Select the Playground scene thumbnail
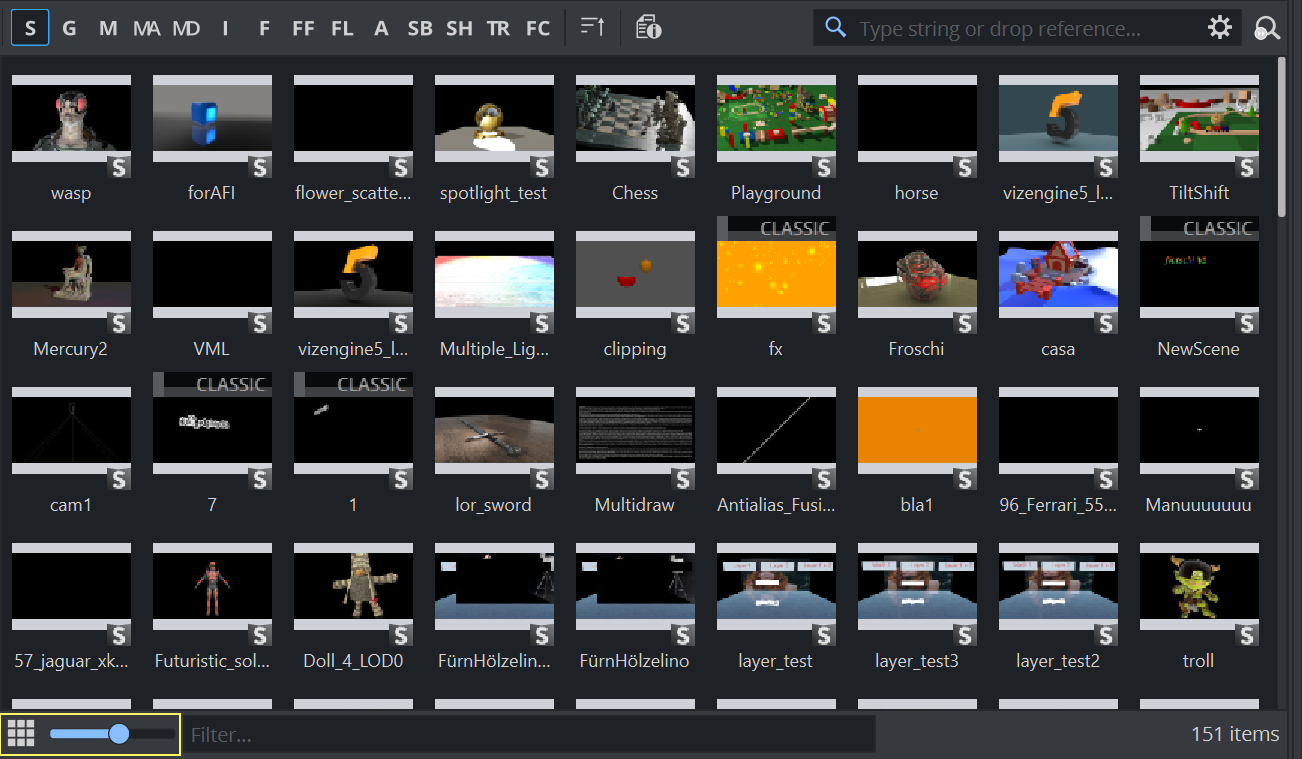The height and width of the screenshot is (759, 1302). click(776, 118)
